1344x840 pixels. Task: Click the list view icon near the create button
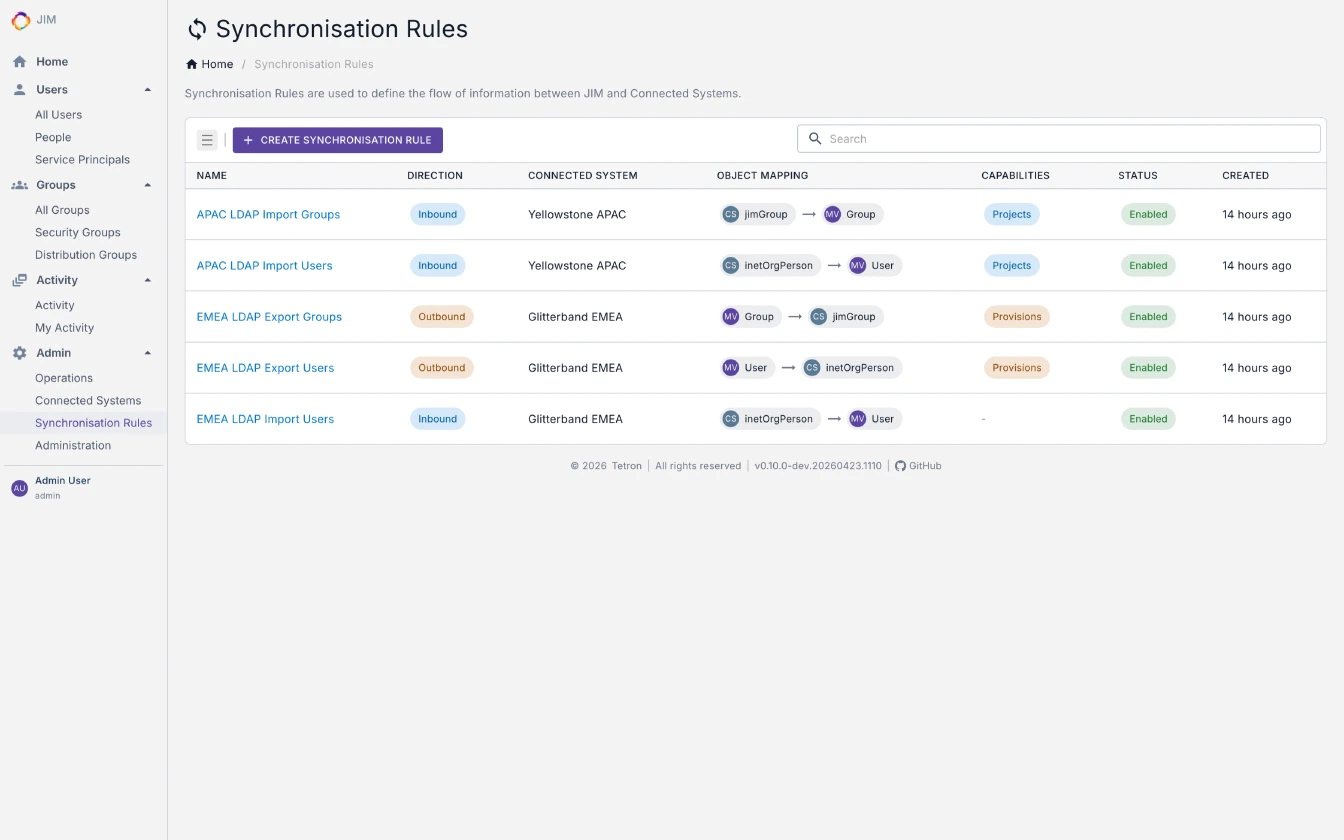pyautogui.click(x=207, y=140)
